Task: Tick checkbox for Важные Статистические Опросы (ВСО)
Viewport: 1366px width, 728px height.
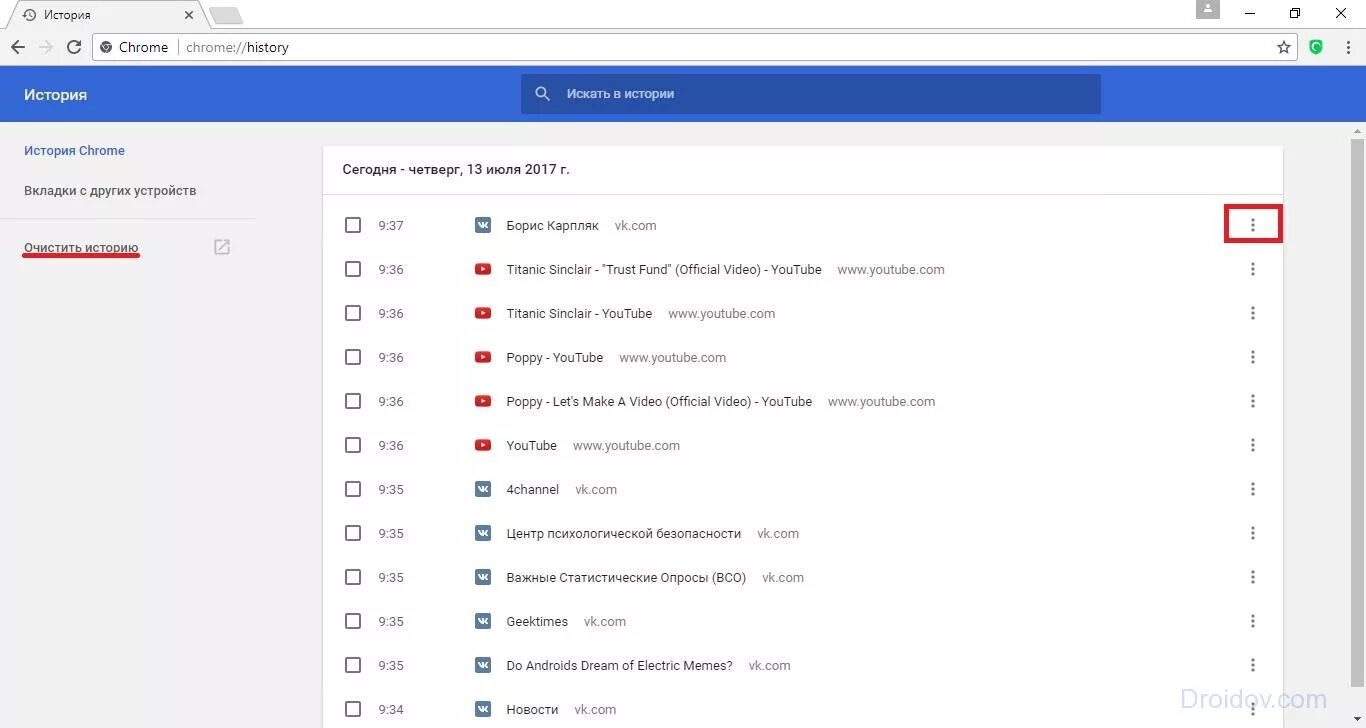Action: pyautogui.click(x=353, y=577)
